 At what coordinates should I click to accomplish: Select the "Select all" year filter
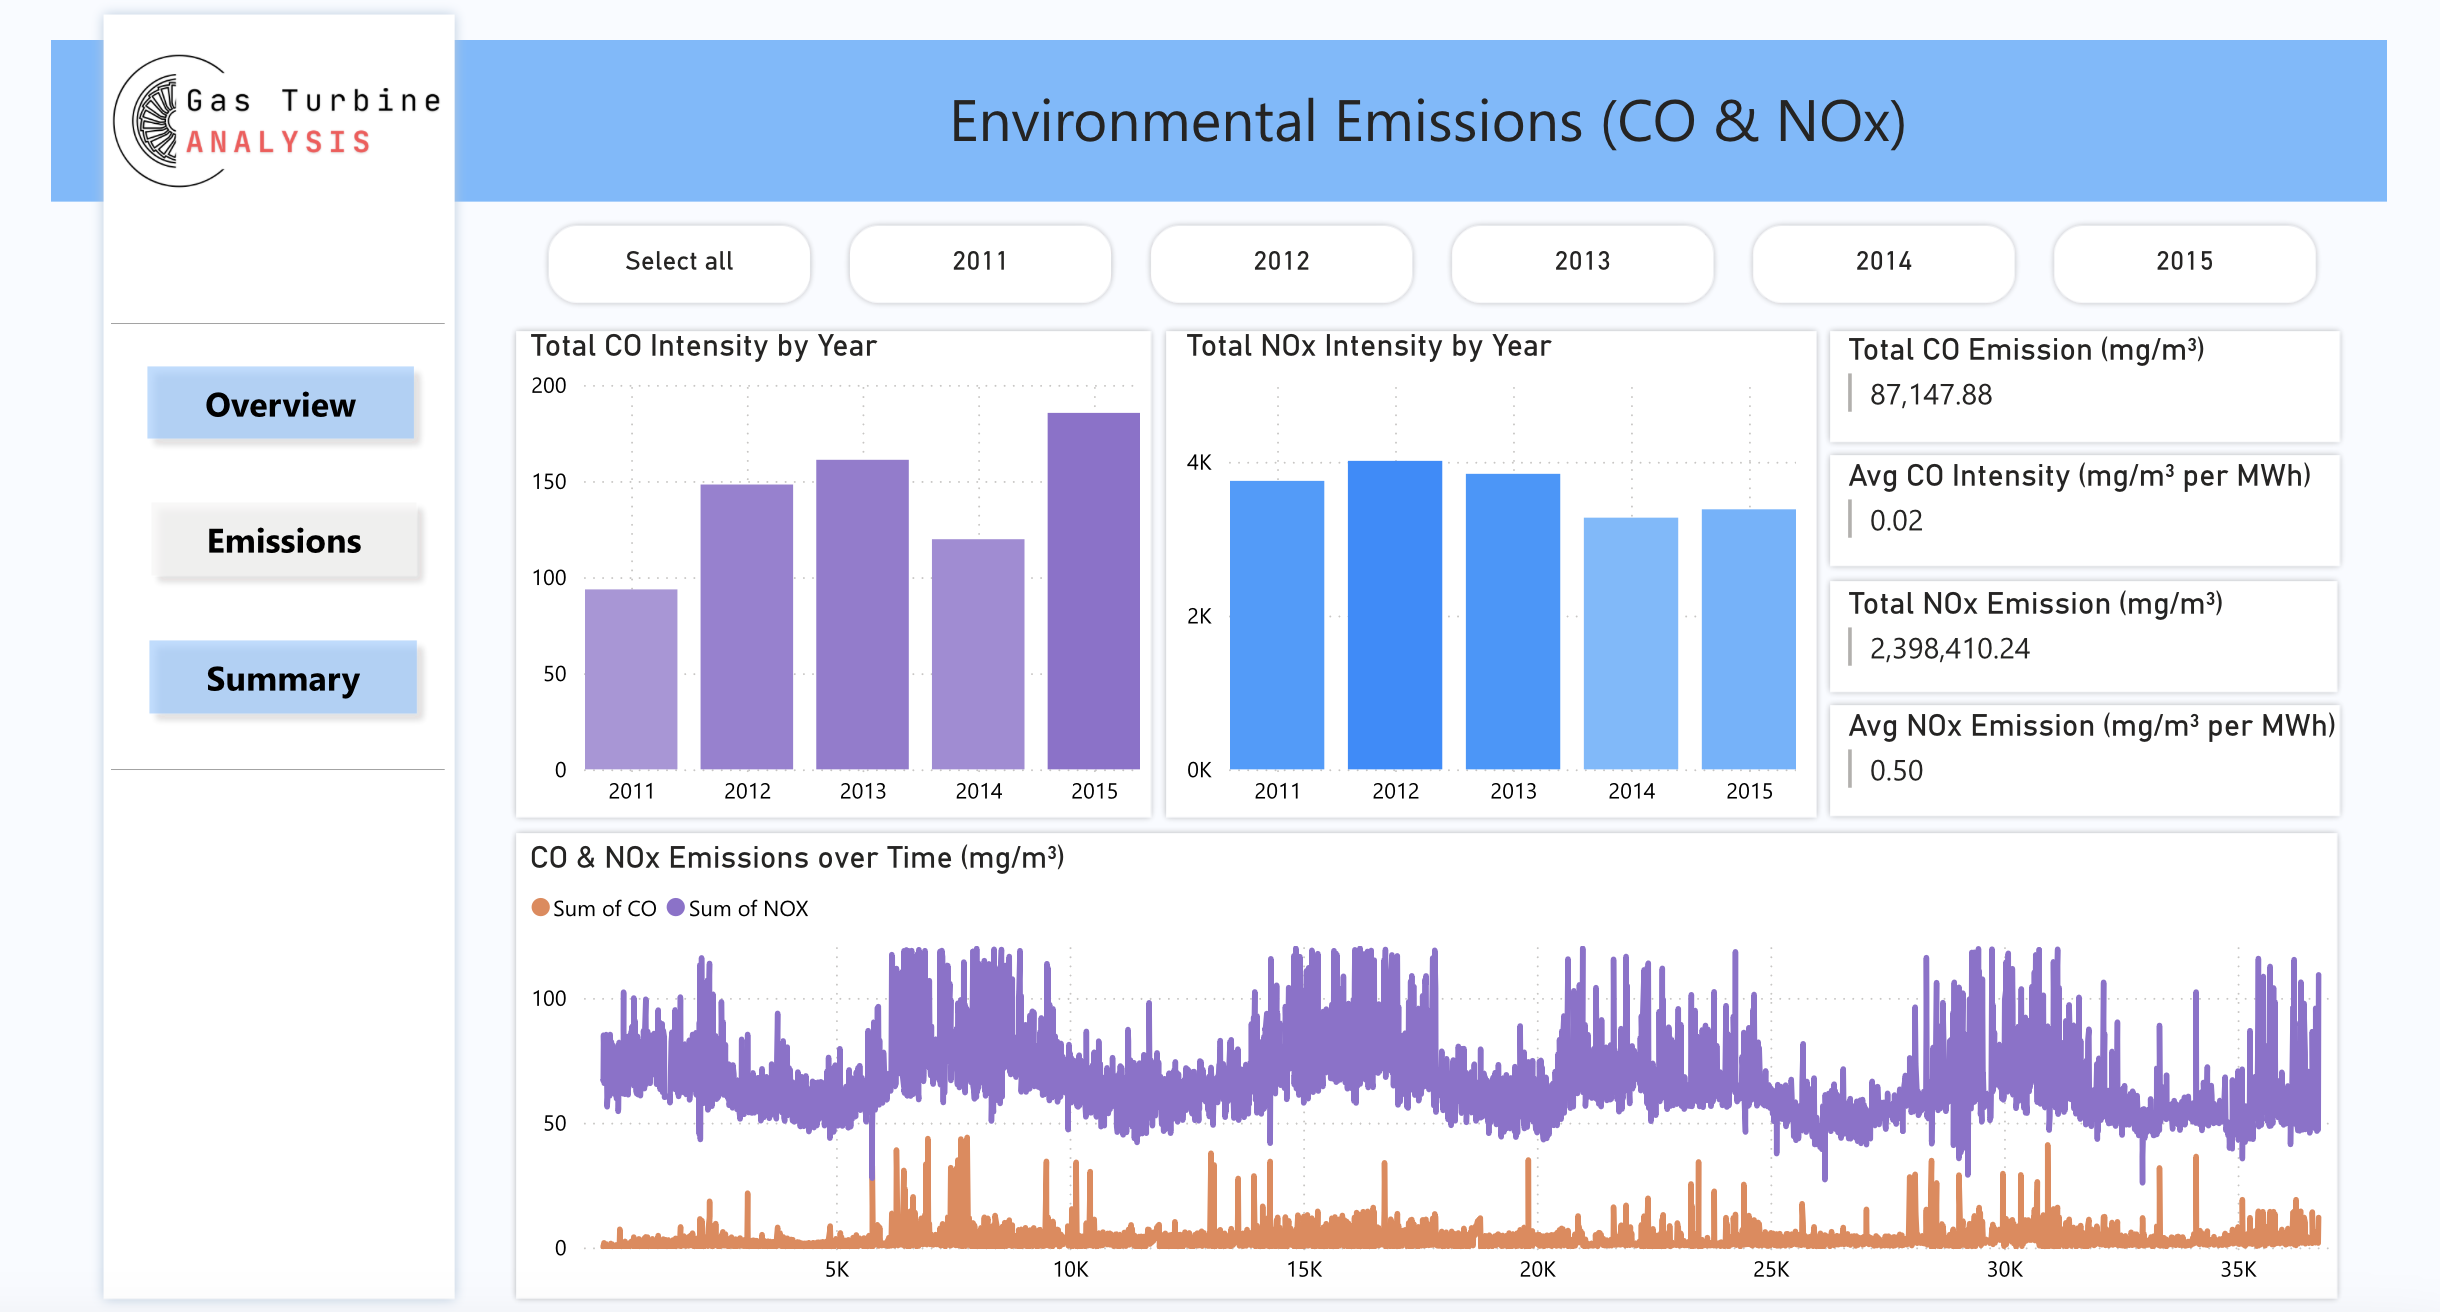678,262
